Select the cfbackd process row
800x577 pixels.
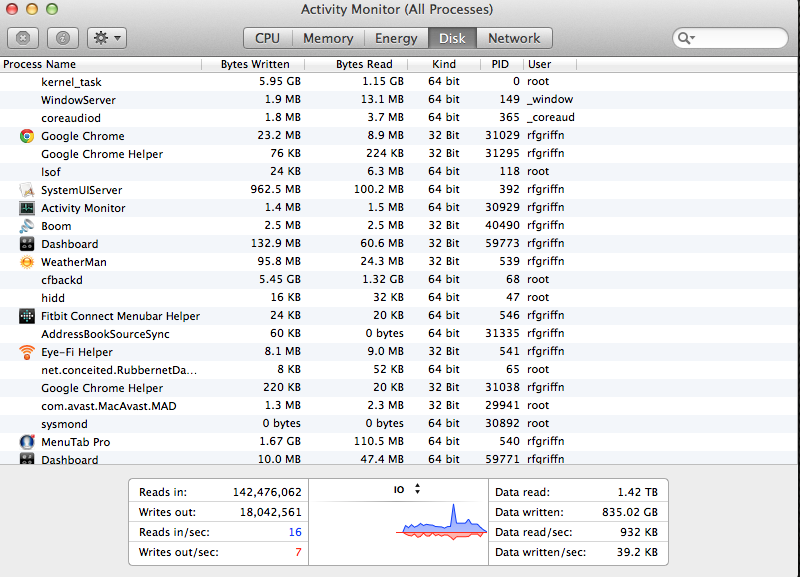click(x=398, y=280)
